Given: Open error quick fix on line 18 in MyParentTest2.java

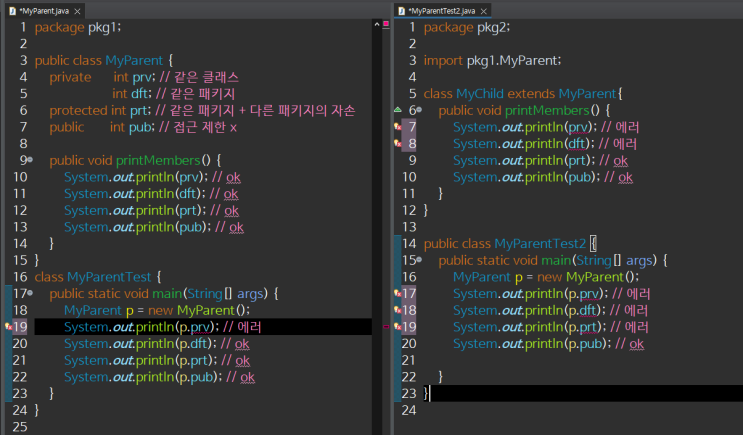Looking at the screenshot, I should (x=398, y=310).
